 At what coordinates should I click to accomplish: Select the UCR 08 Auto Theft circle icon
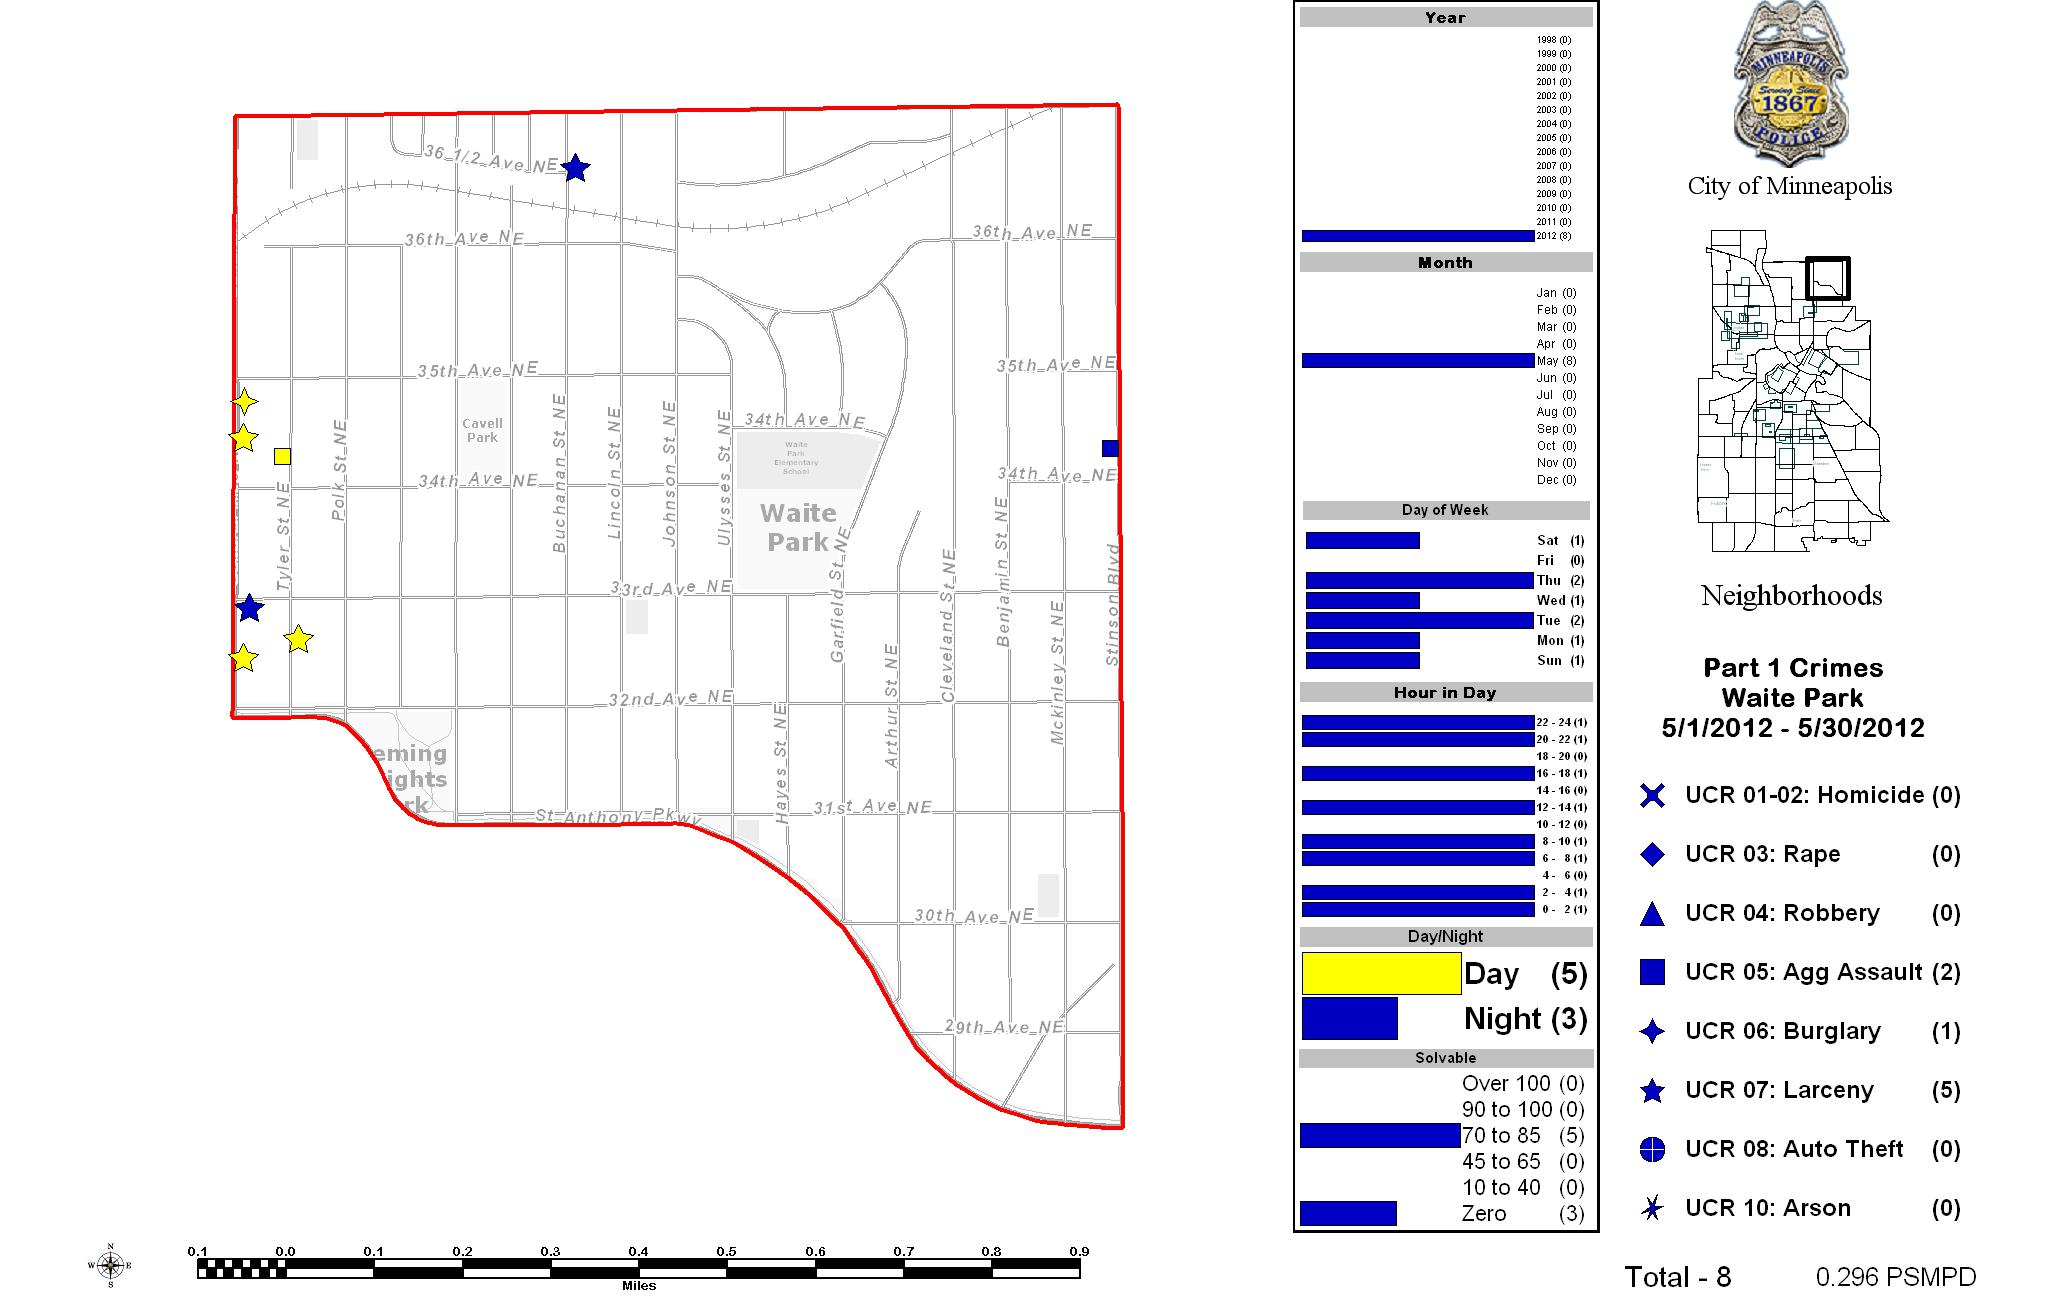(1650, 1148)
